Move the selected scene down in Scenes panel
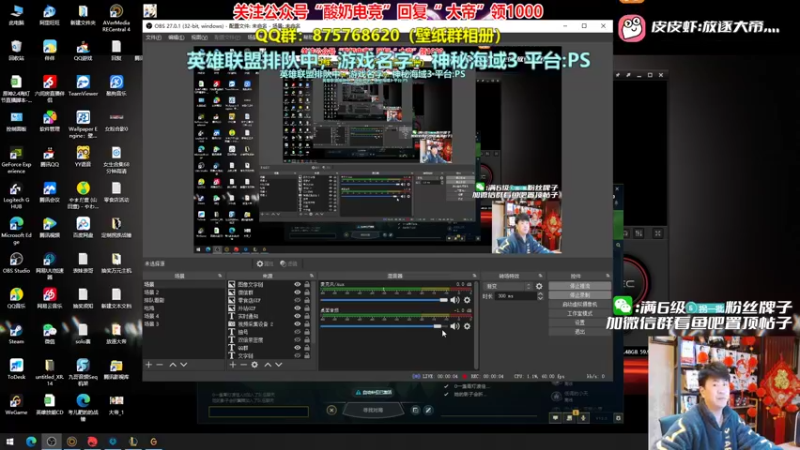Viewport: 800px width, 450px height. [184, 365]
